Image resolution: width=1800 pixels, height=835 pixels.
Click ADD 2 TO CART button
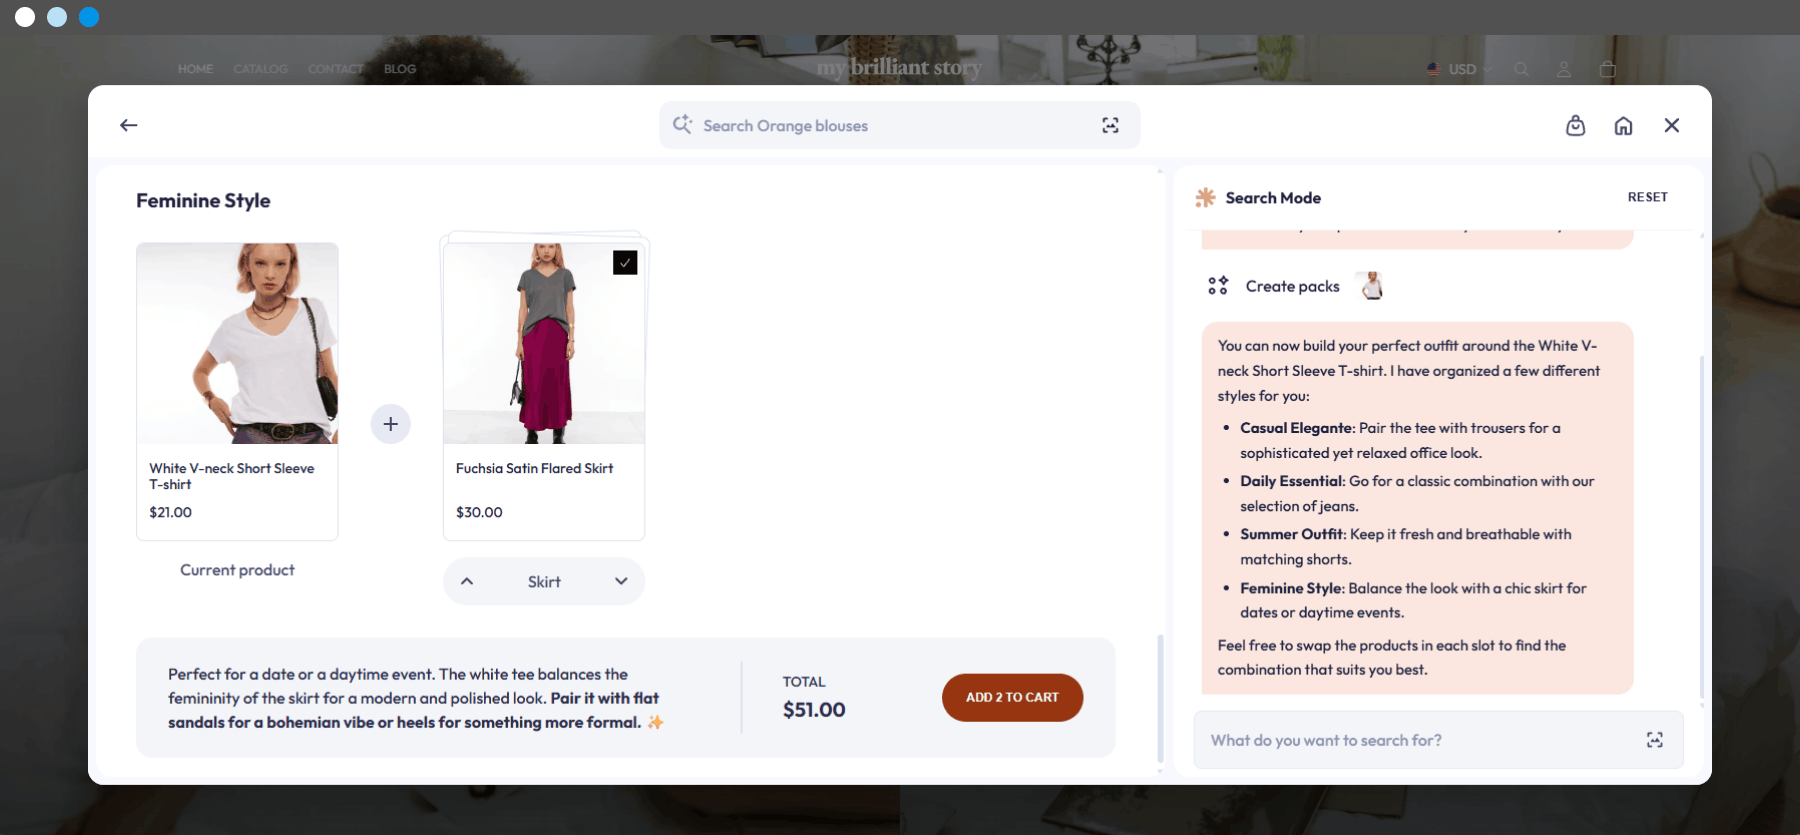(1012, 697)
